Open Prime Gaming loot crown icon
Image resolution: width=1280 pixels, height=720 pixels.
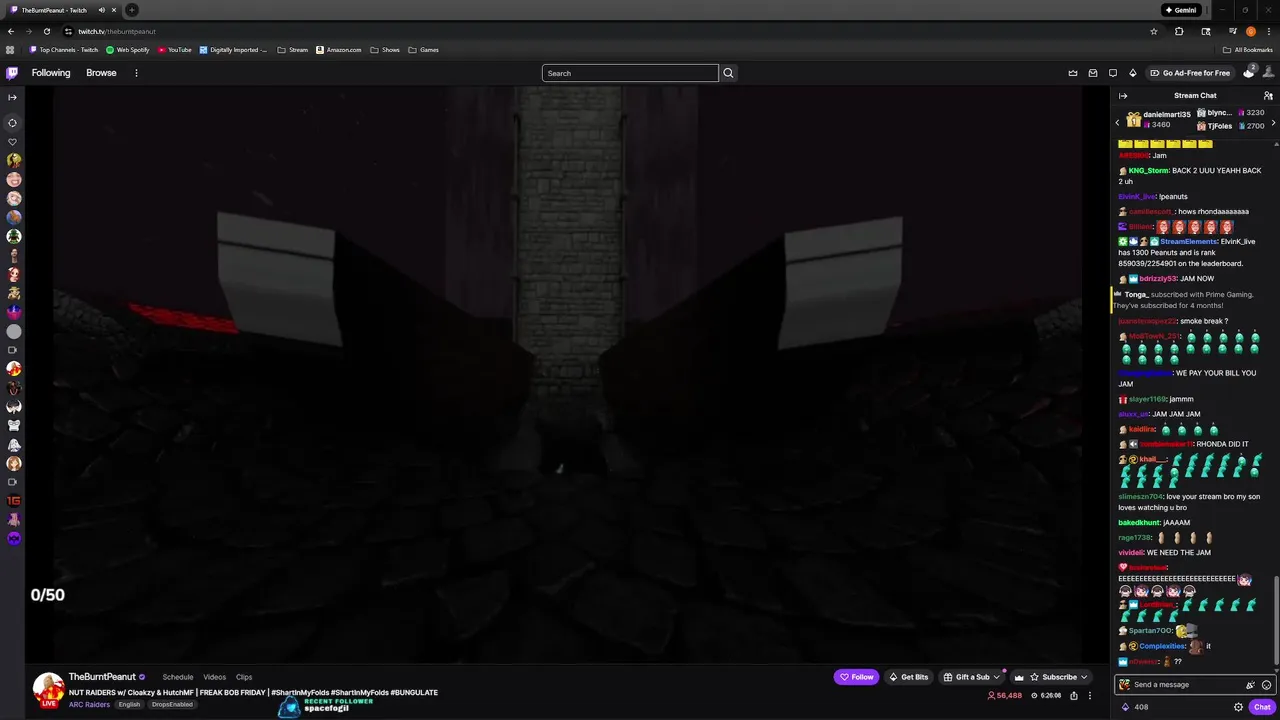tap(1073, 73)
